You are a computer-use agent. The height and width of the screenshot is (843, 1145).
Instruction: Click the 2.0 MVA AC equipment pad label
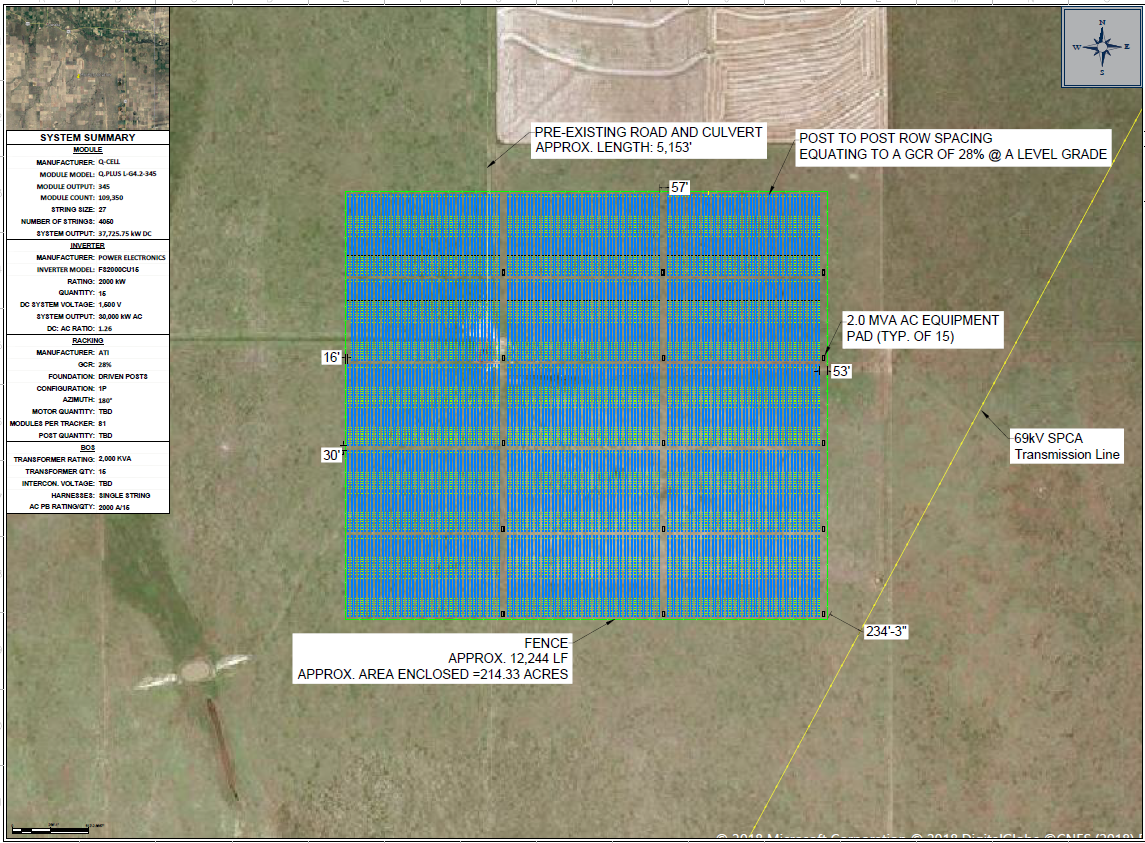(x=922, y=329)
